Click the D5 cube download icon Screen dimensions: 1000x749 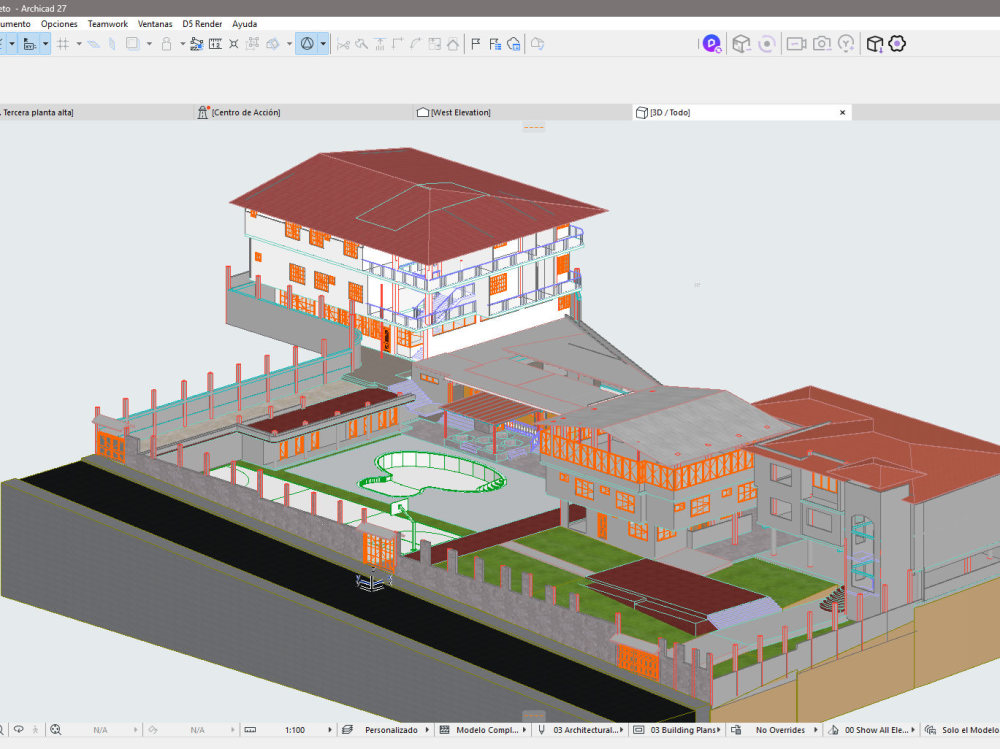tap(874, 44)
